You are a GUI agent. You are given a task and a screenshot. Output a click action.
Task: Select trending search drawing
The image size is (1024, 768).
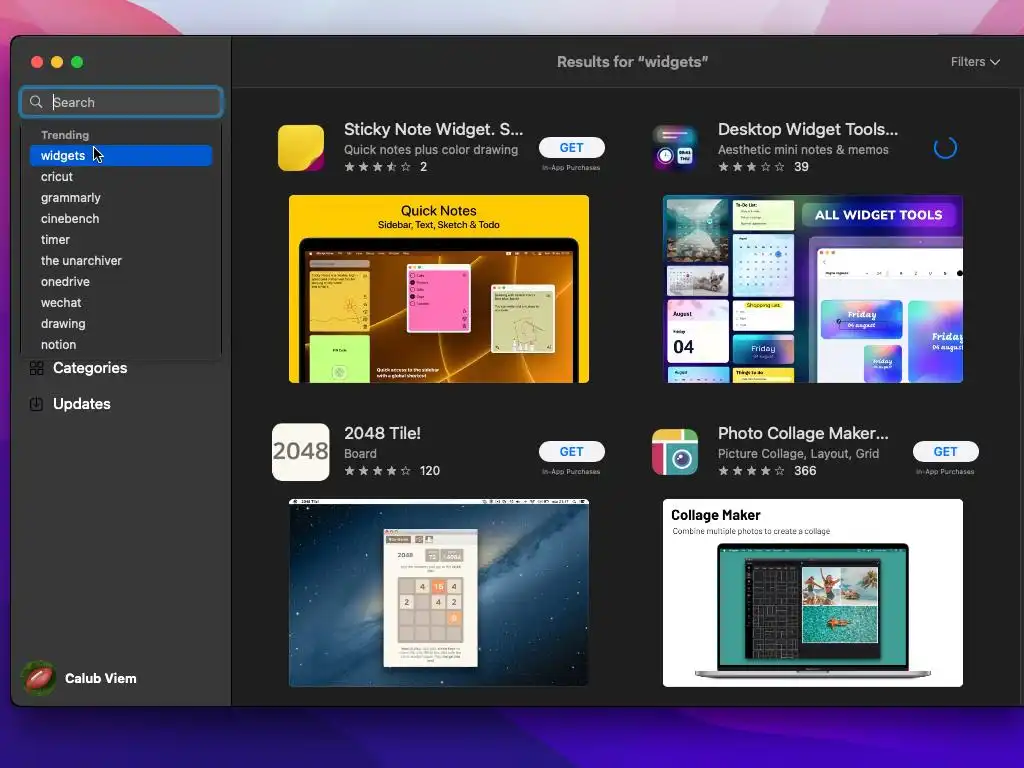coord(121,323)
